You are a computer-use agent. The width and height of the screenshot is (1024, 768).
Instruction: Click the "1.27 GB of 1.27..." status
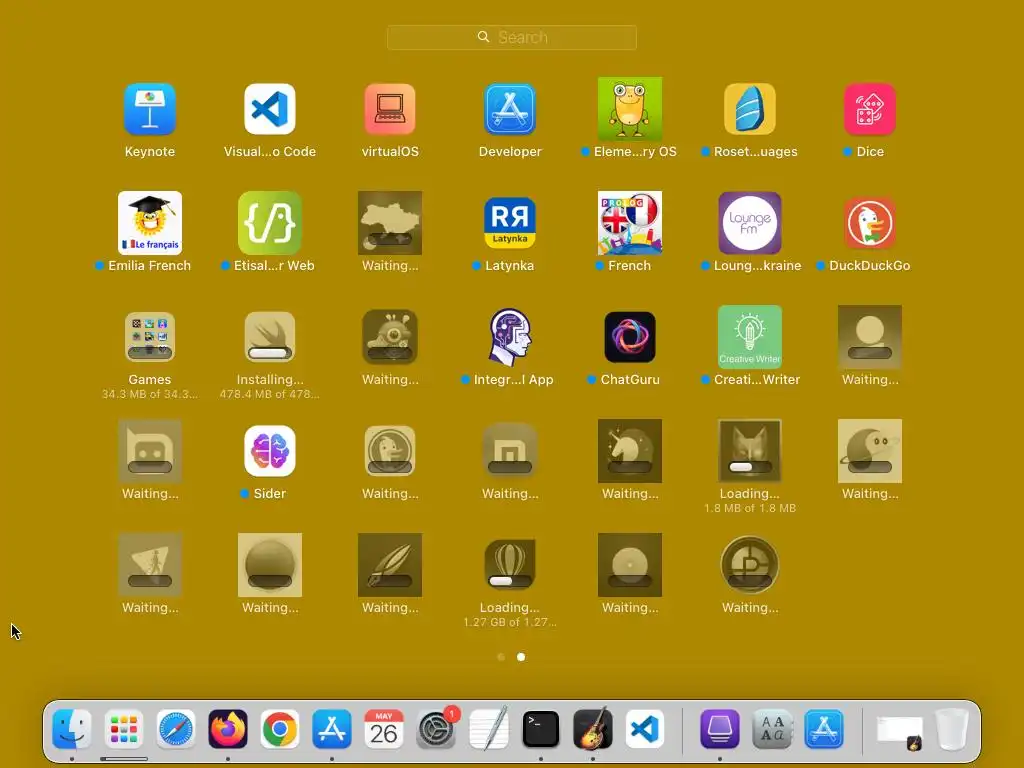point(510,622)
